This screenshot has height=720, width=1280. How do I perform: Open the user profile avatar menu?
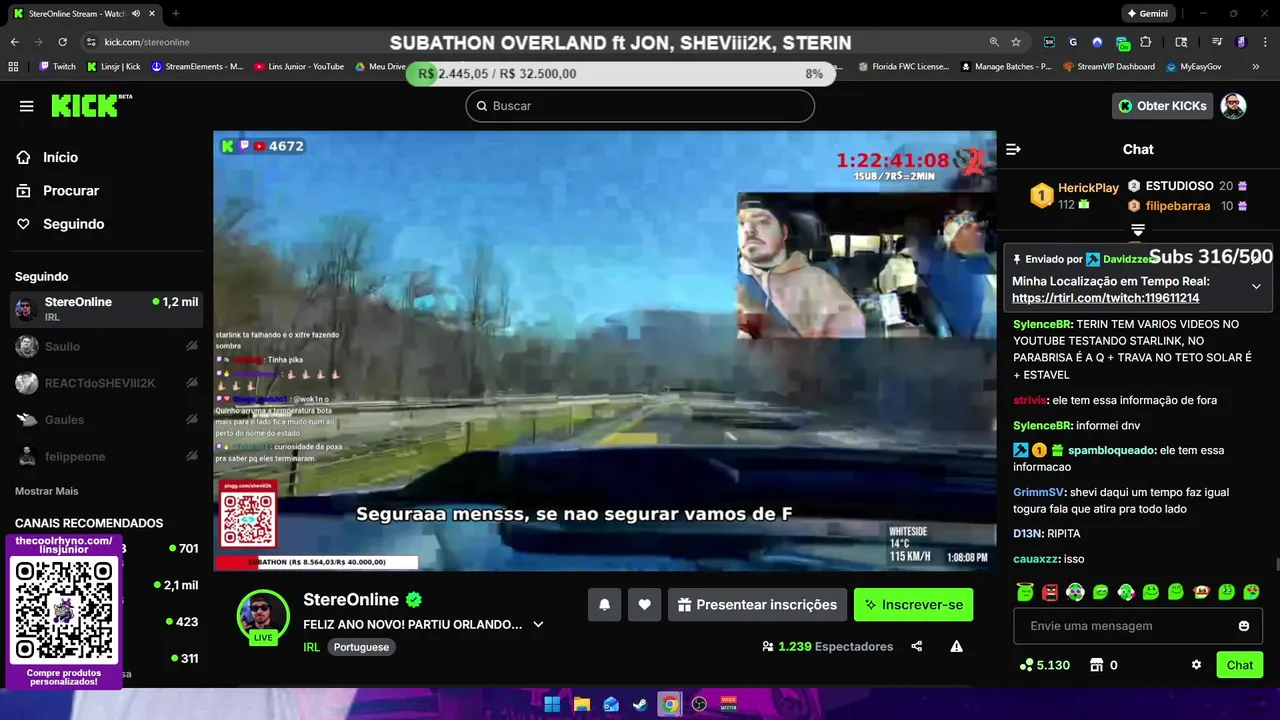pyautogui.click(x=1233, y=106)
